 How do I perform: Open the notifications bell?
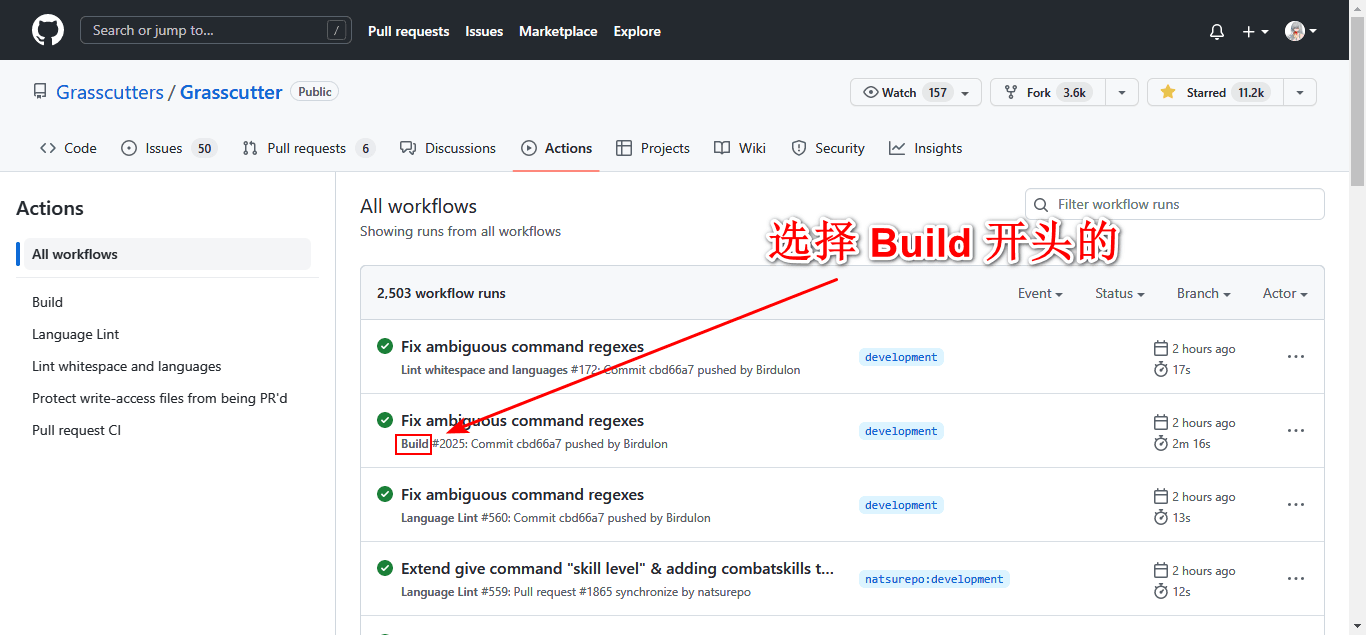coord(1216,31)
